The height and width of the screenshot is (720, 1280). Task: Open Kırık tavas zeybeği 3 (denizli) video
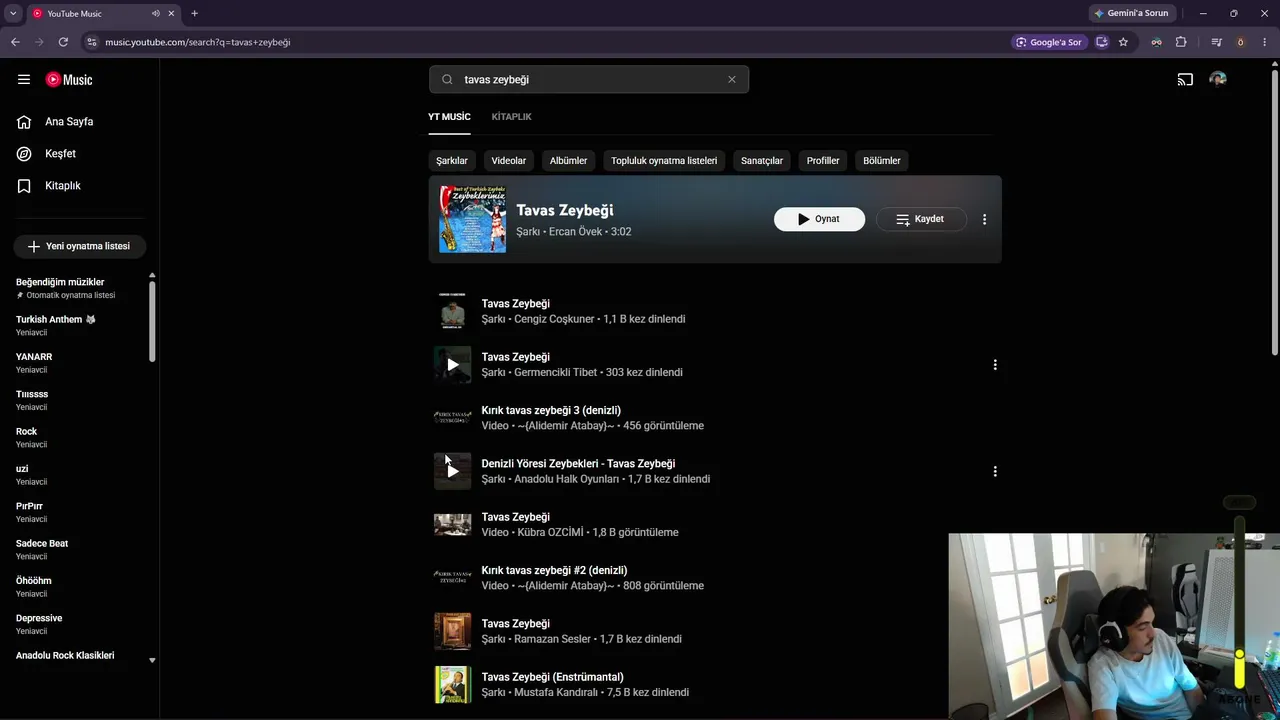click(551, 410)
